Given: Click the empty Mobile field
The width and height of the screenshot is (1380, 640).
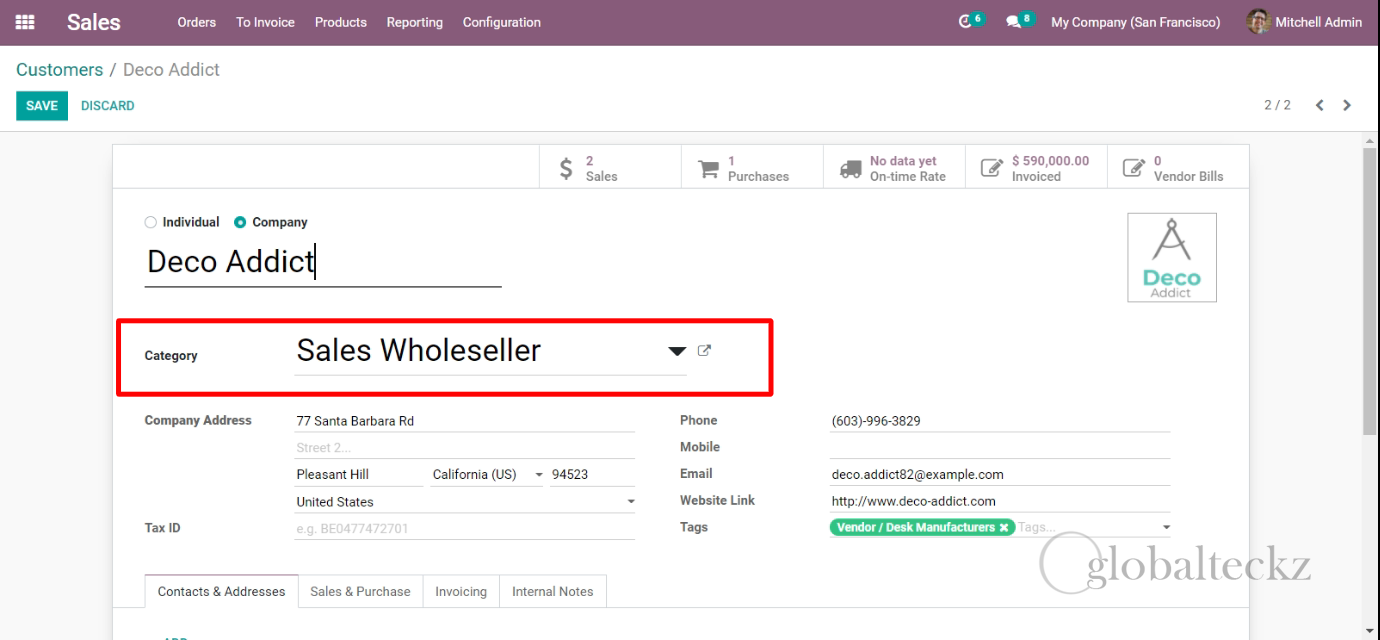Looking at the screenshot, I should [1000, 447].
